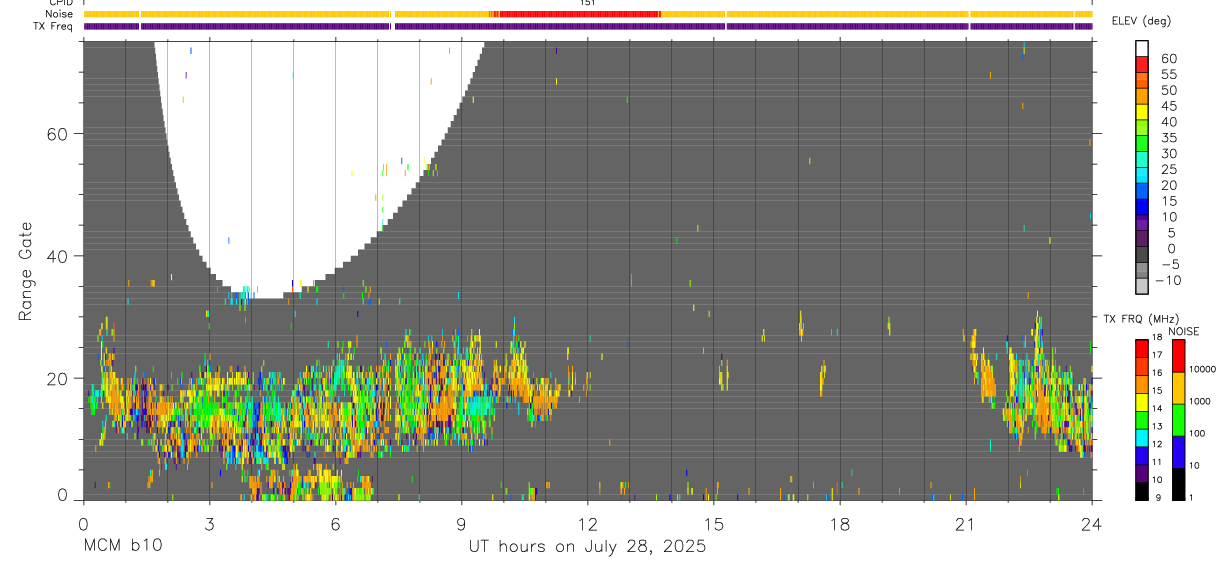Click the green 13–14 MHz TX FRQ segment
This screenshot has height=567, width=1228.
1141,420
